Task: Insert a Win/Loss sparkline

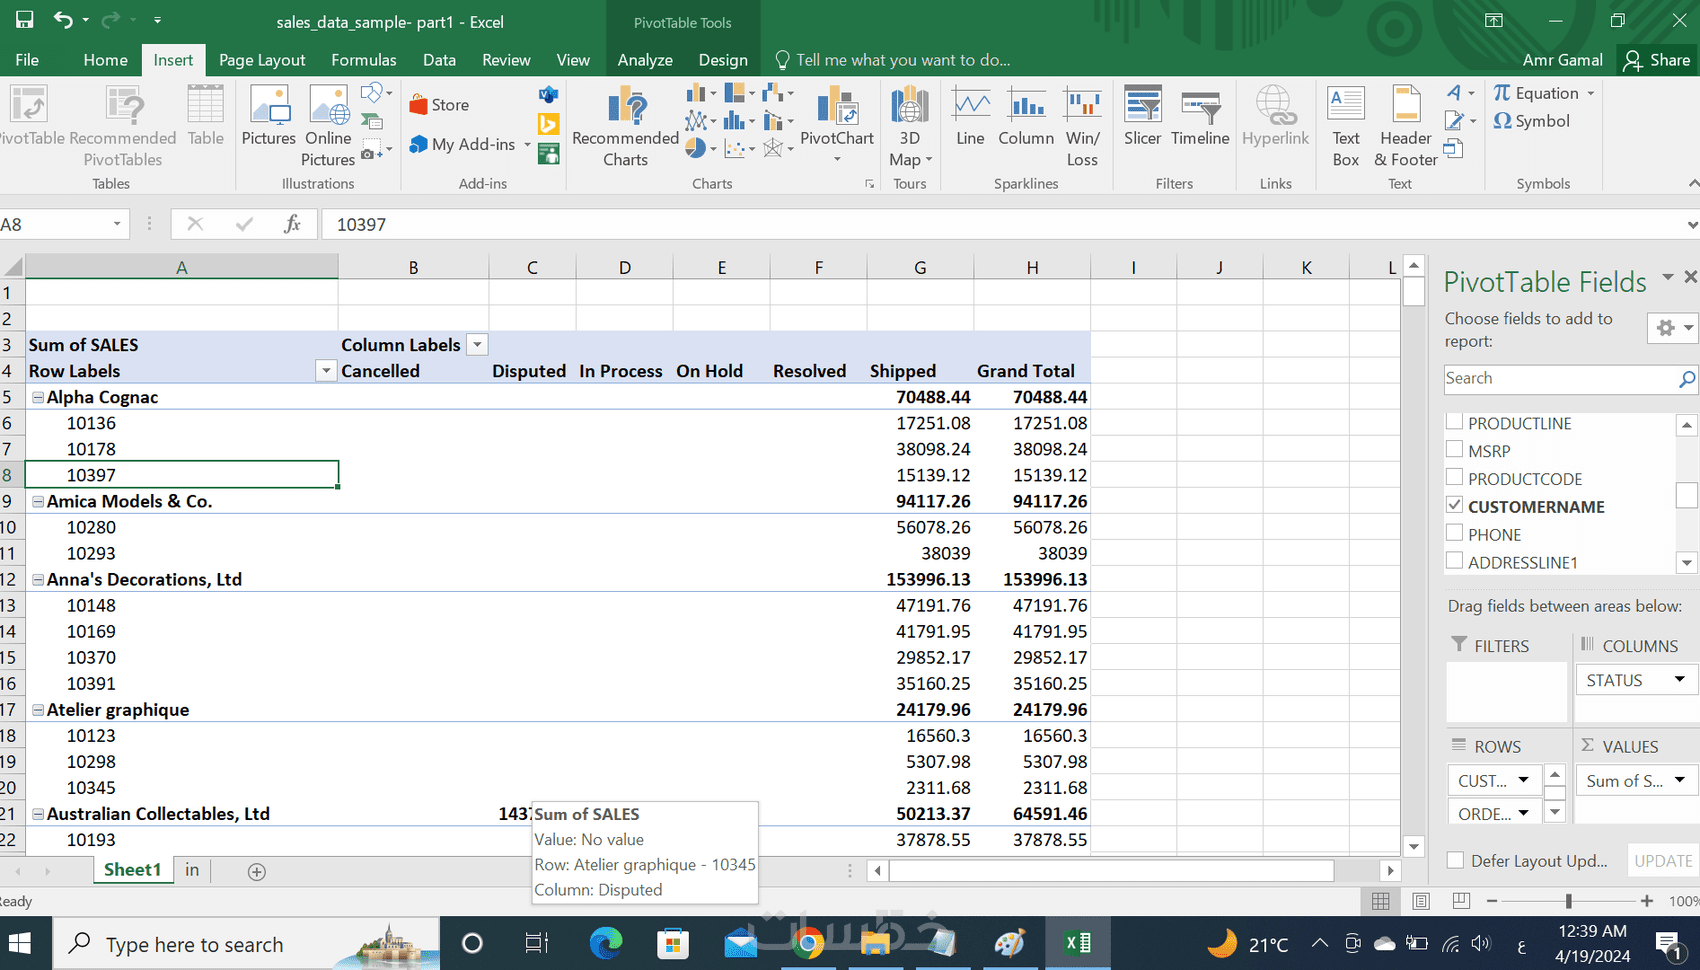Action: [1082, 126]
